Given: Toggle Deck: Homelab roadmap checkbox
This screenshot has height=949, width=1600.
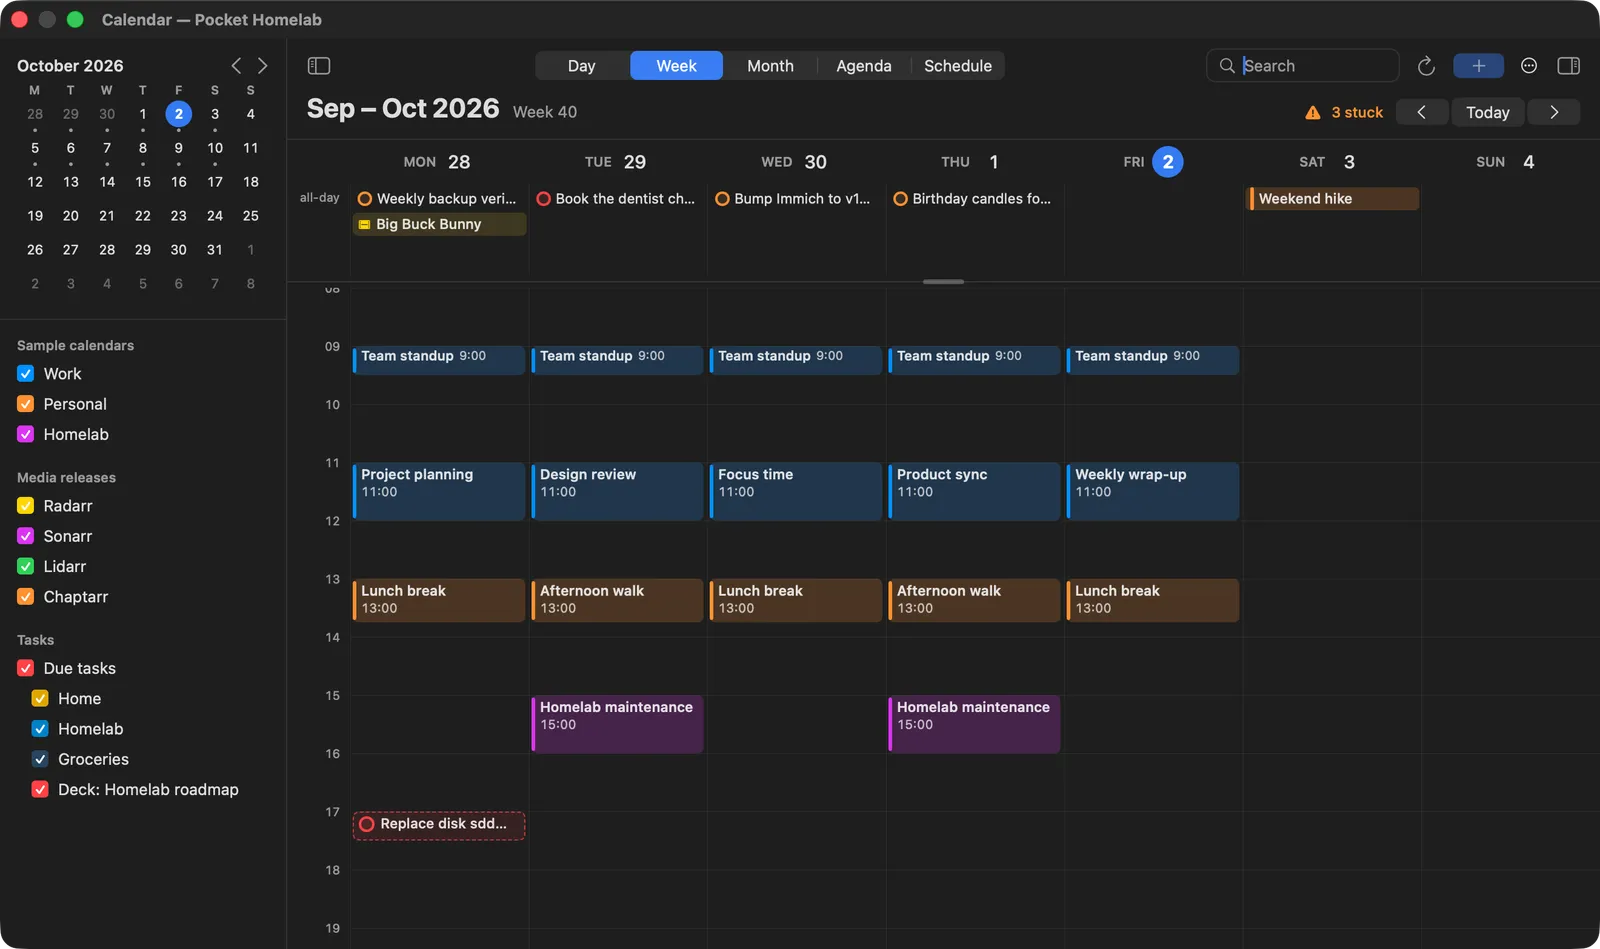Looking at the screenshot, I should coord(40,790).
